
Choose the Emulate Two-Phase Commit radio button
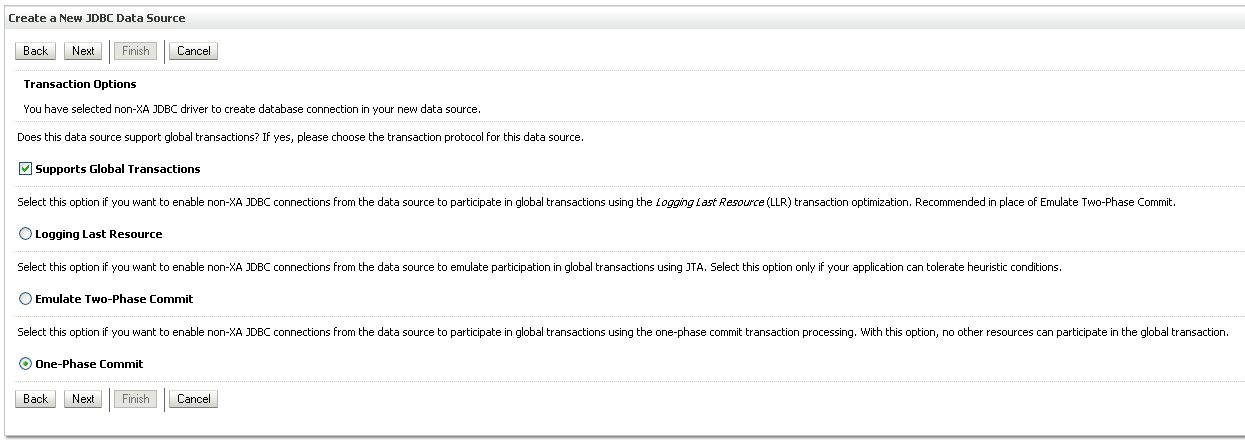point(26,299)
